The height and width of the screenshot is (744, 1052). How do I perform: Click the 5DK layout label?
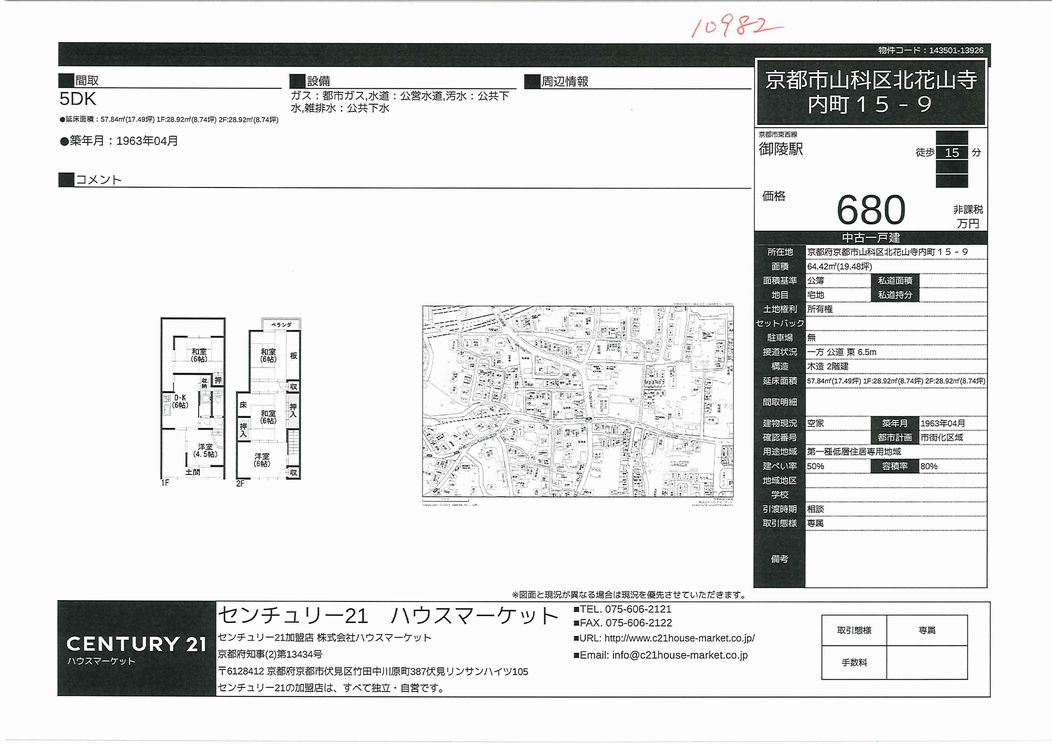click(x=77, y=100)
